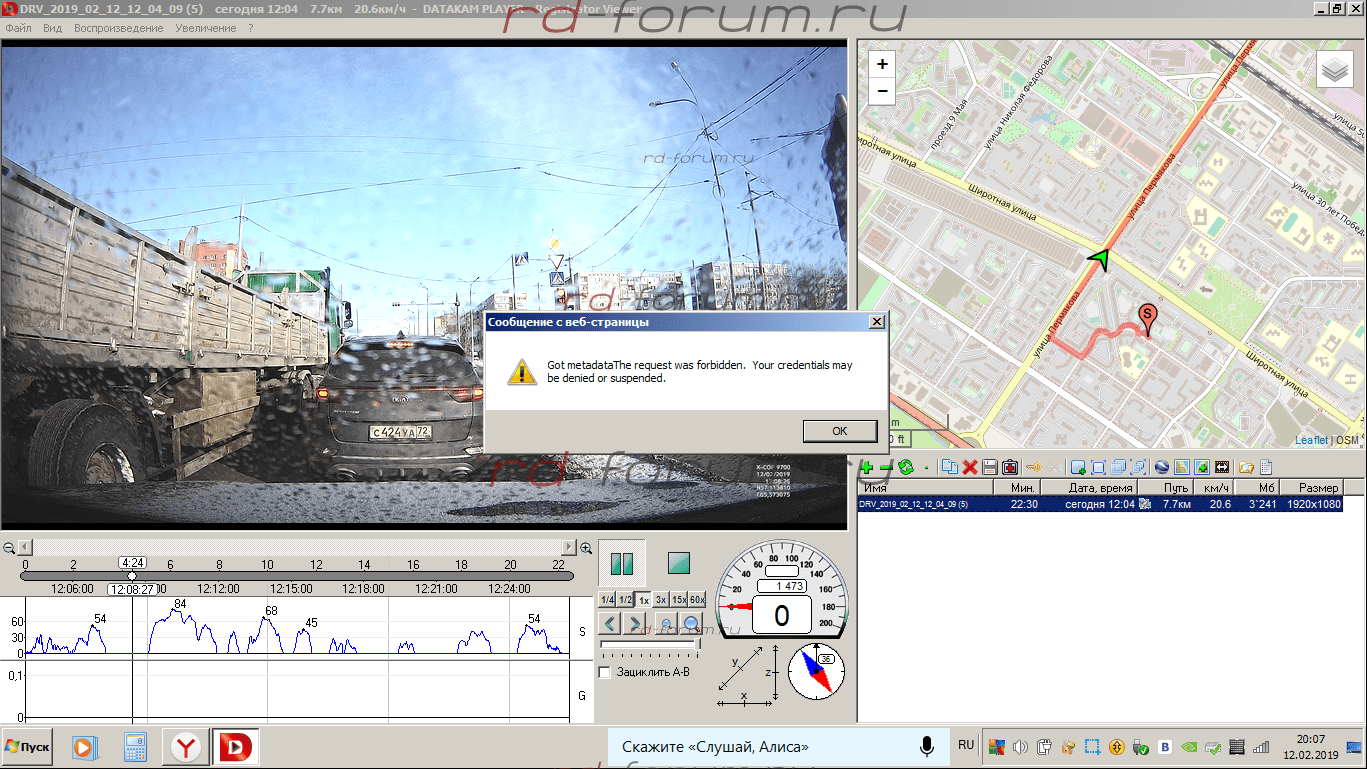The height and width of the screenshot is (769, 1367).
Task: Click the green refresh arrows icon
Action: [906, 467]
